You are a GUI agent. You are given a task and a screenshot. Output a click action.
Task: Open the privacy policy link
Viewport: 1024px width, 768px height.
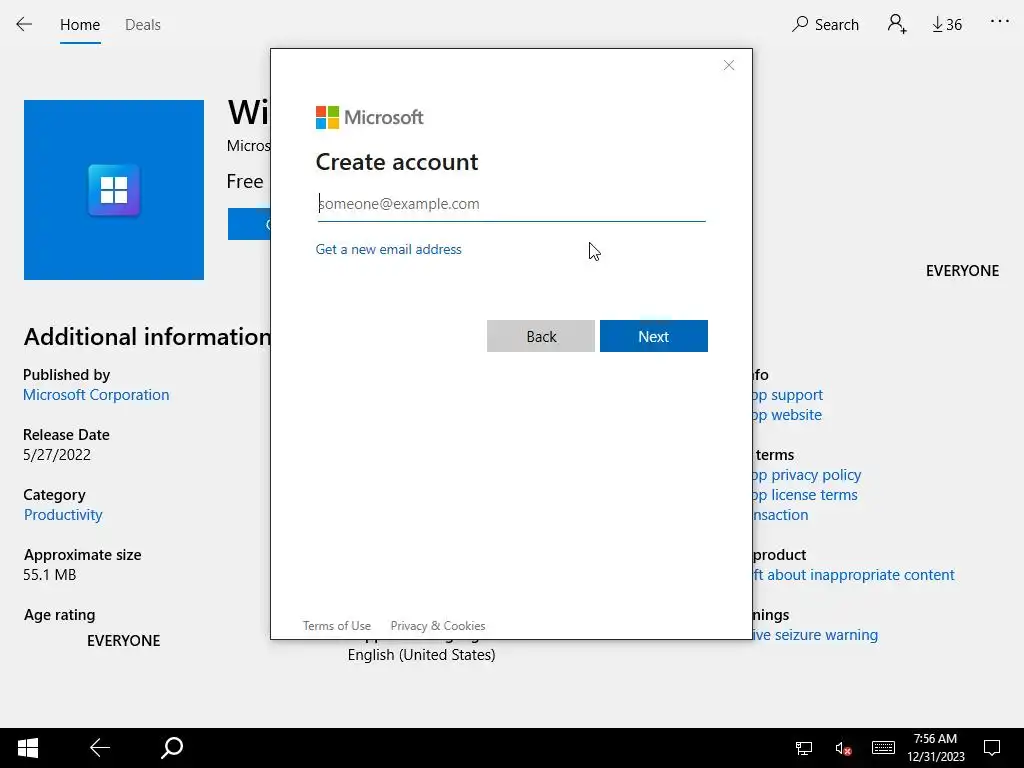[x=807, y=475]
